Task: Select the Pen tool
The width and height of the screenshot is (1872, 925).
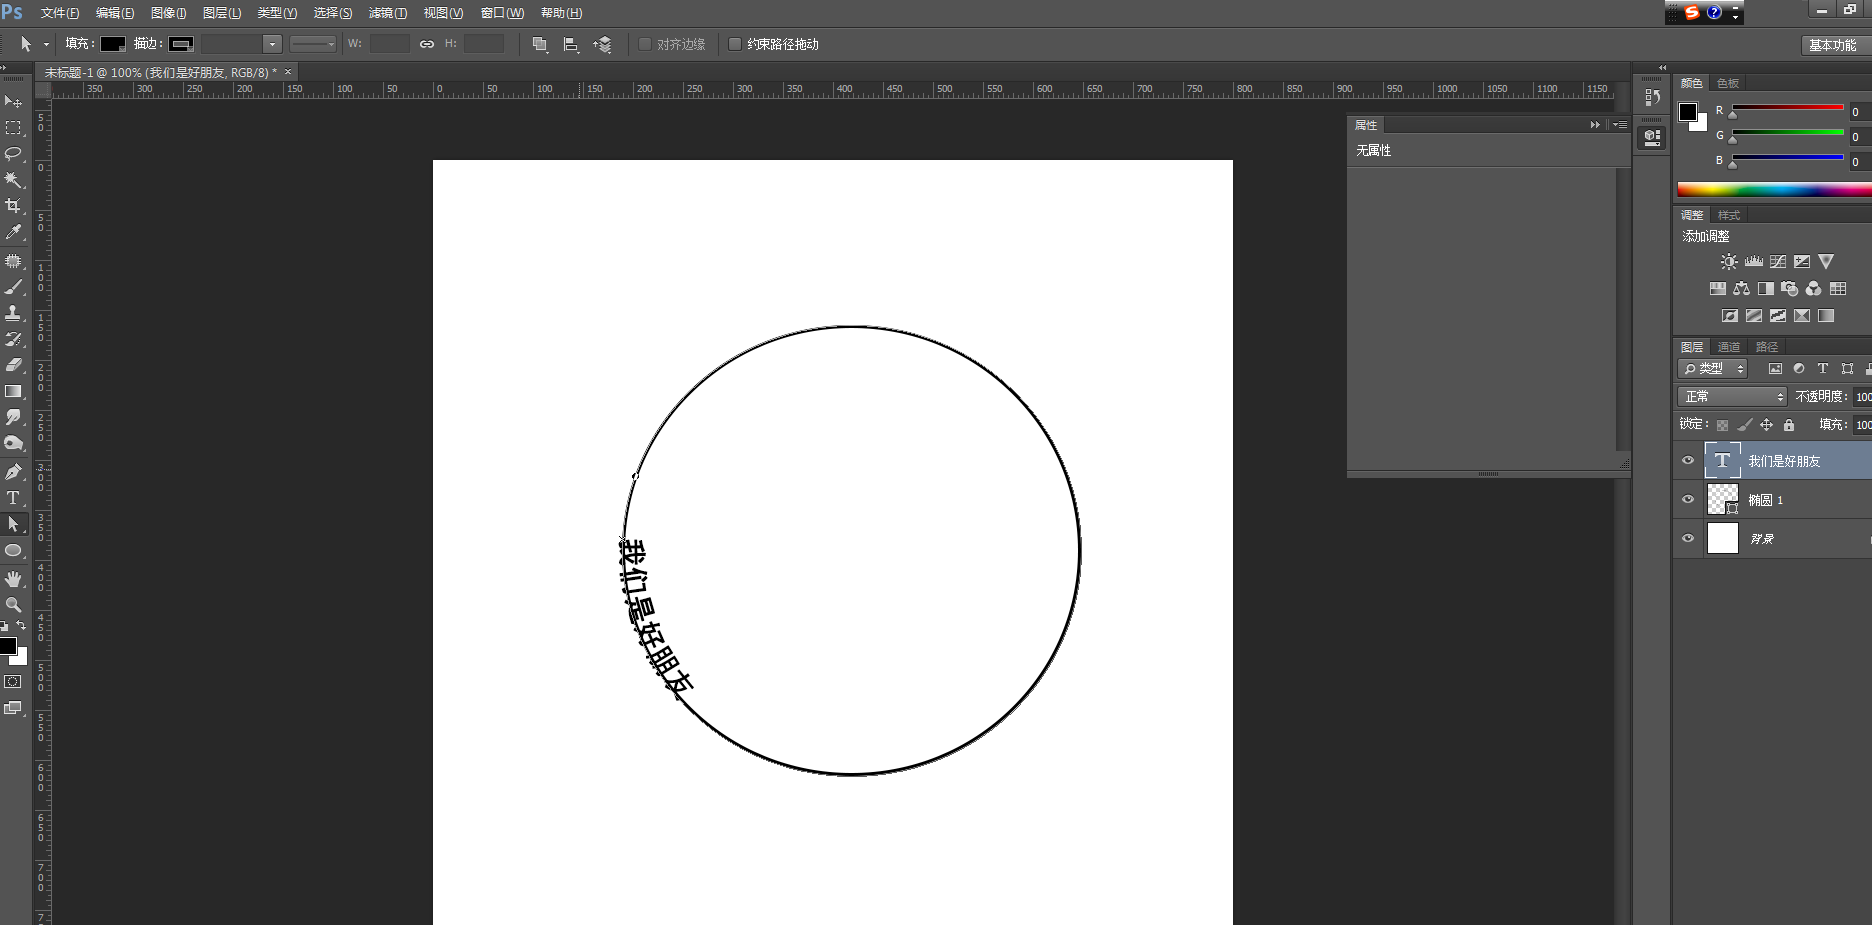Action: coord(13,472)
